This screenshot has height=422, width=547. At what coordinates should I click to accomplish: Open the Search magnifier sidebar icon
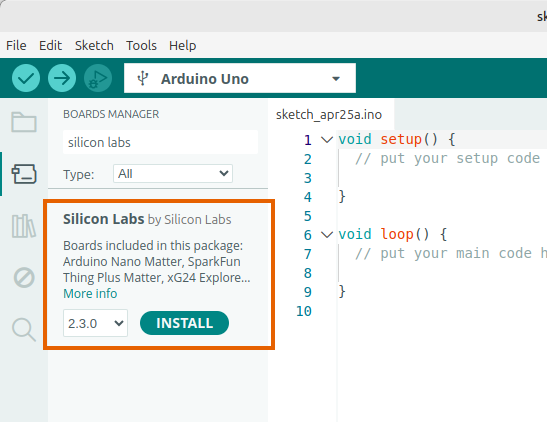24,329
